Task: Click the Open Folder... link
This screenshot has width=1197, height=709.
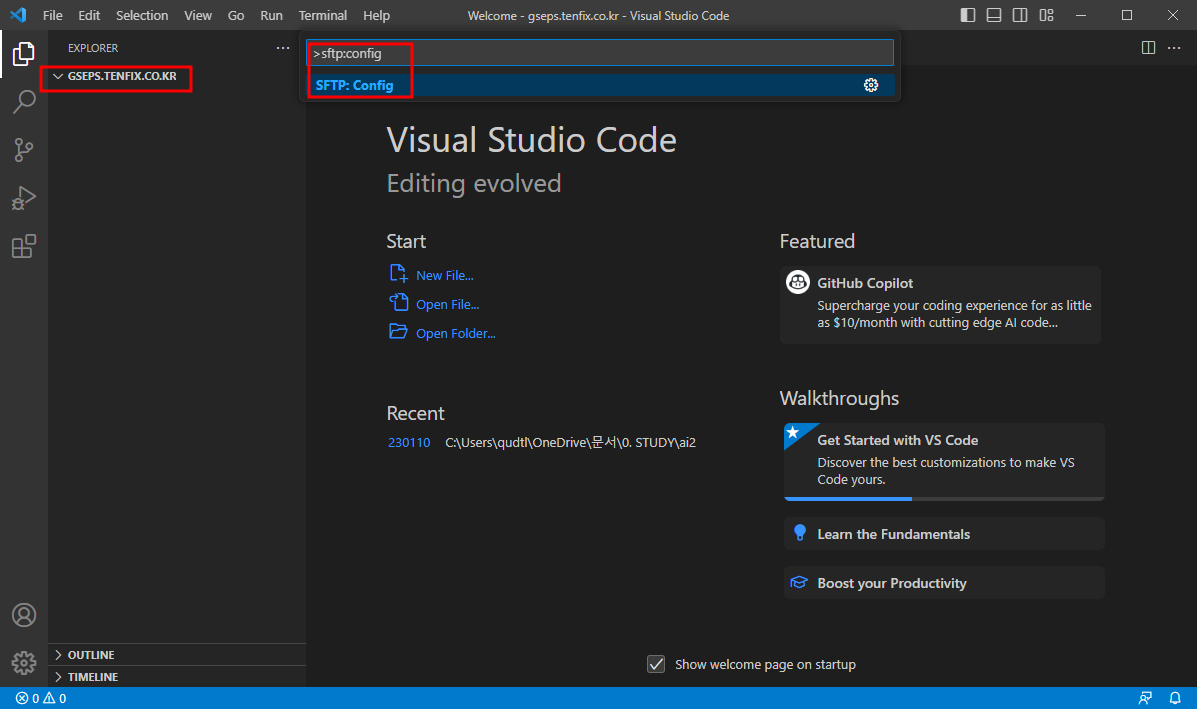Action: coord(456,334)
